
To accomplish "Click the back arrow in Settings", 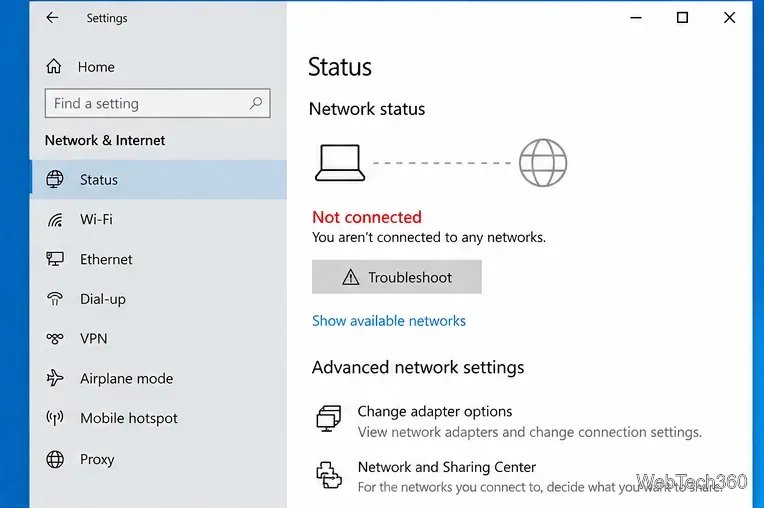I will 52,18.
